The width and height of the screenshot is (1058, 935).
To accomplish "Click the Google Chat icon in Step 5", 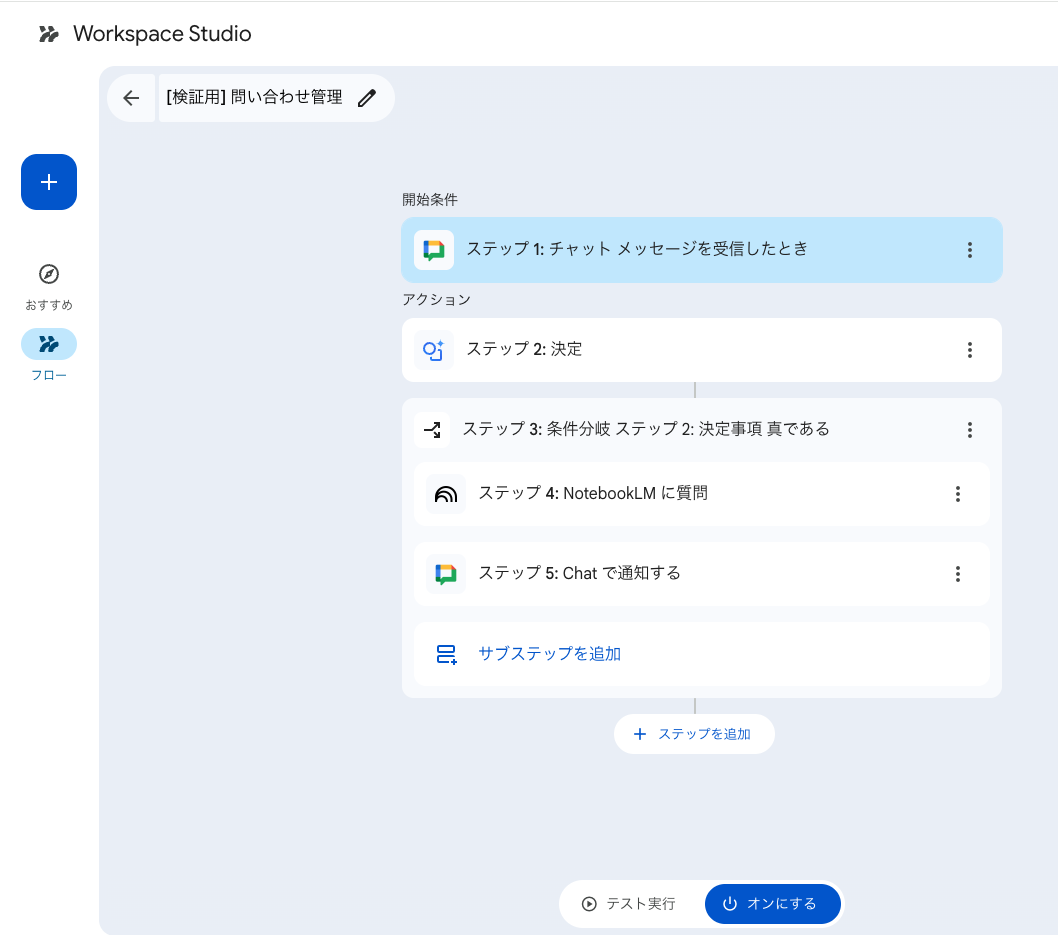I will click(446, 574).
